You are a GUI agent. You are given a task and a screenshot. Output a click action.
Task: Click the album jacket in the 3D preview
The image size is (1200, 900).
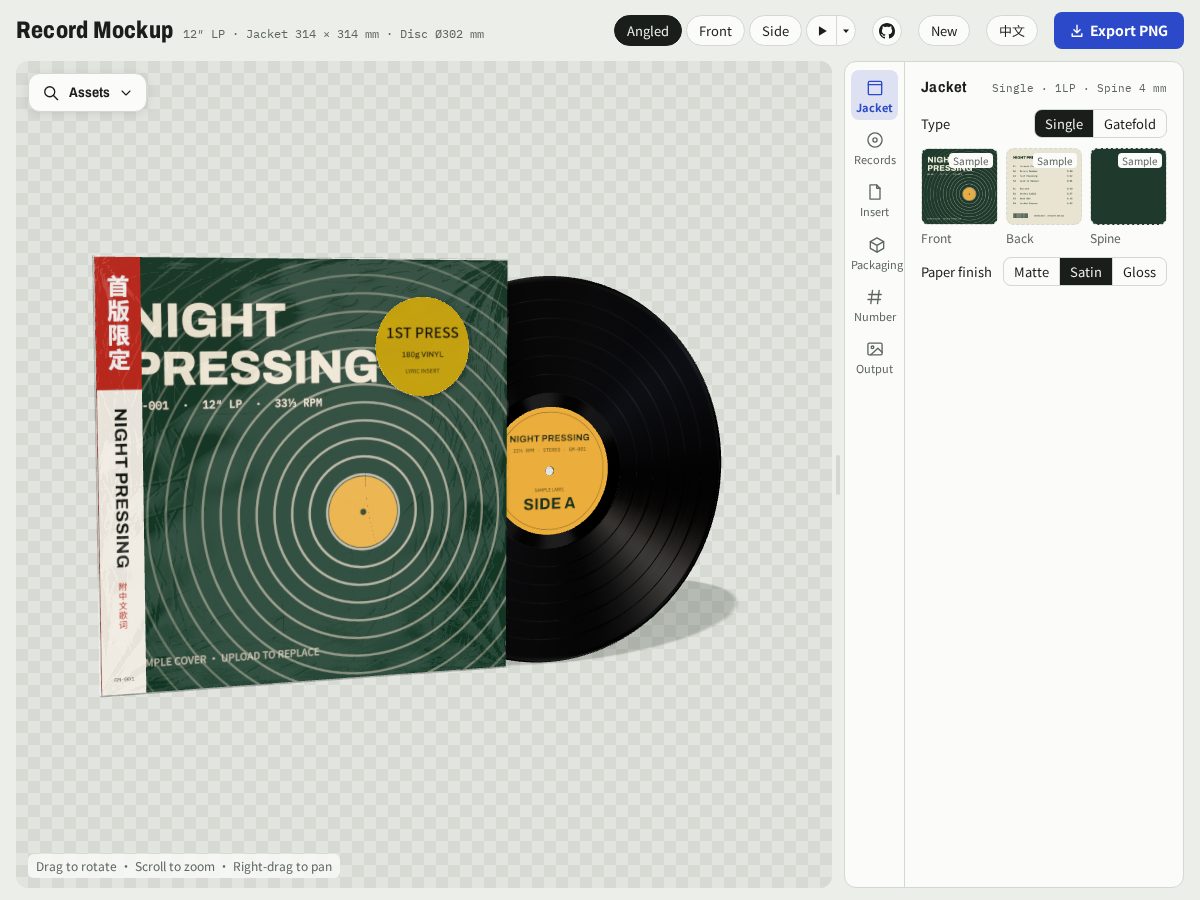coord(300,475)
